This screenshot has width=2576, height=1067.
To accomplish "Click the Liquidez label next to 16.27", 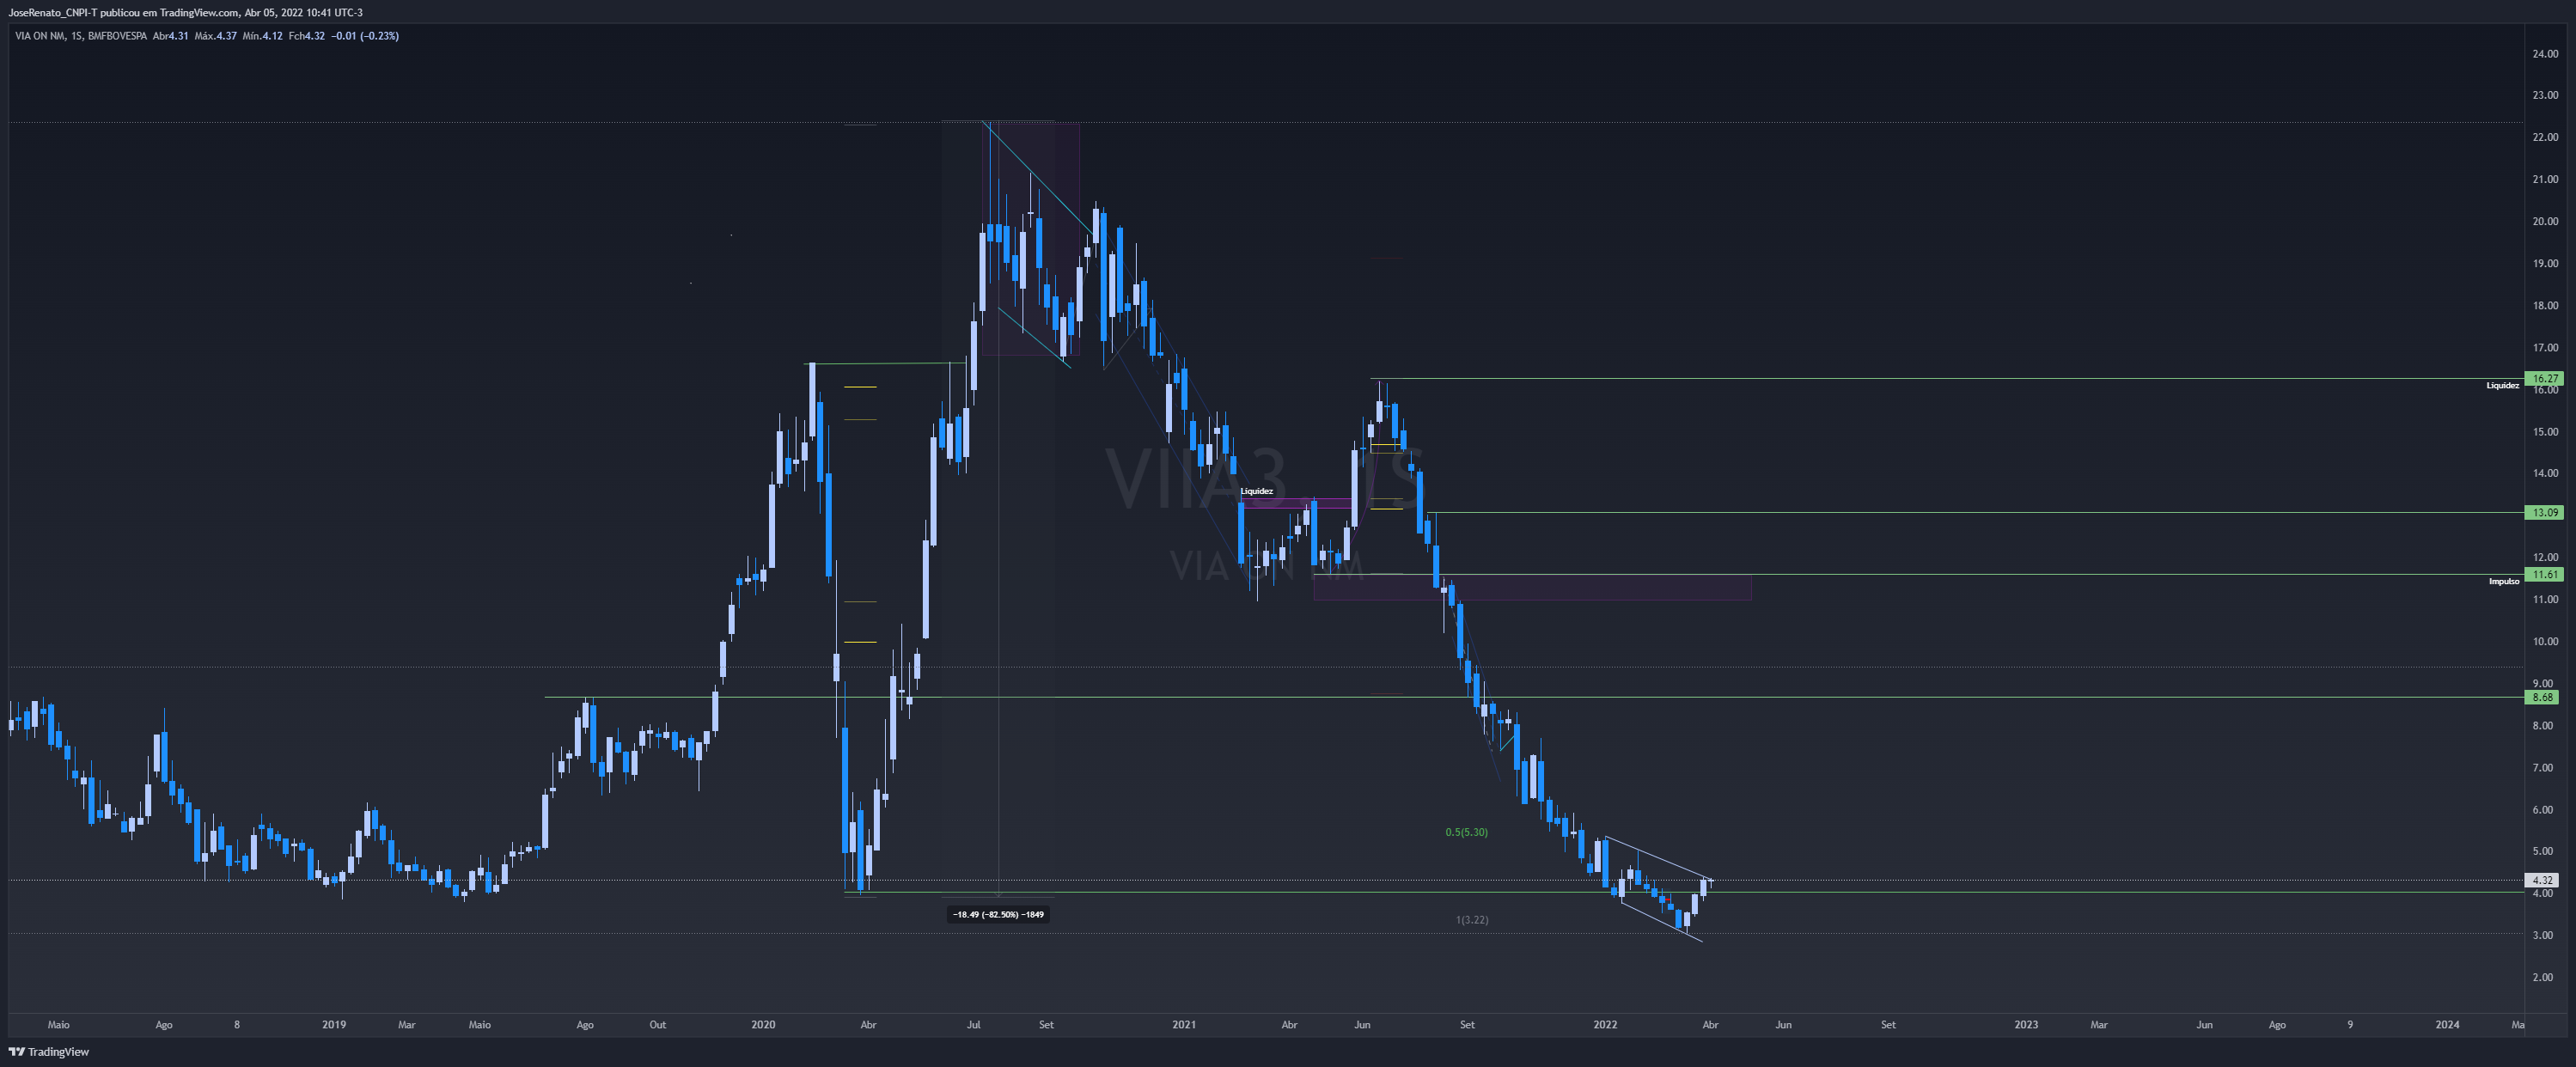I will click(2502, 385).
